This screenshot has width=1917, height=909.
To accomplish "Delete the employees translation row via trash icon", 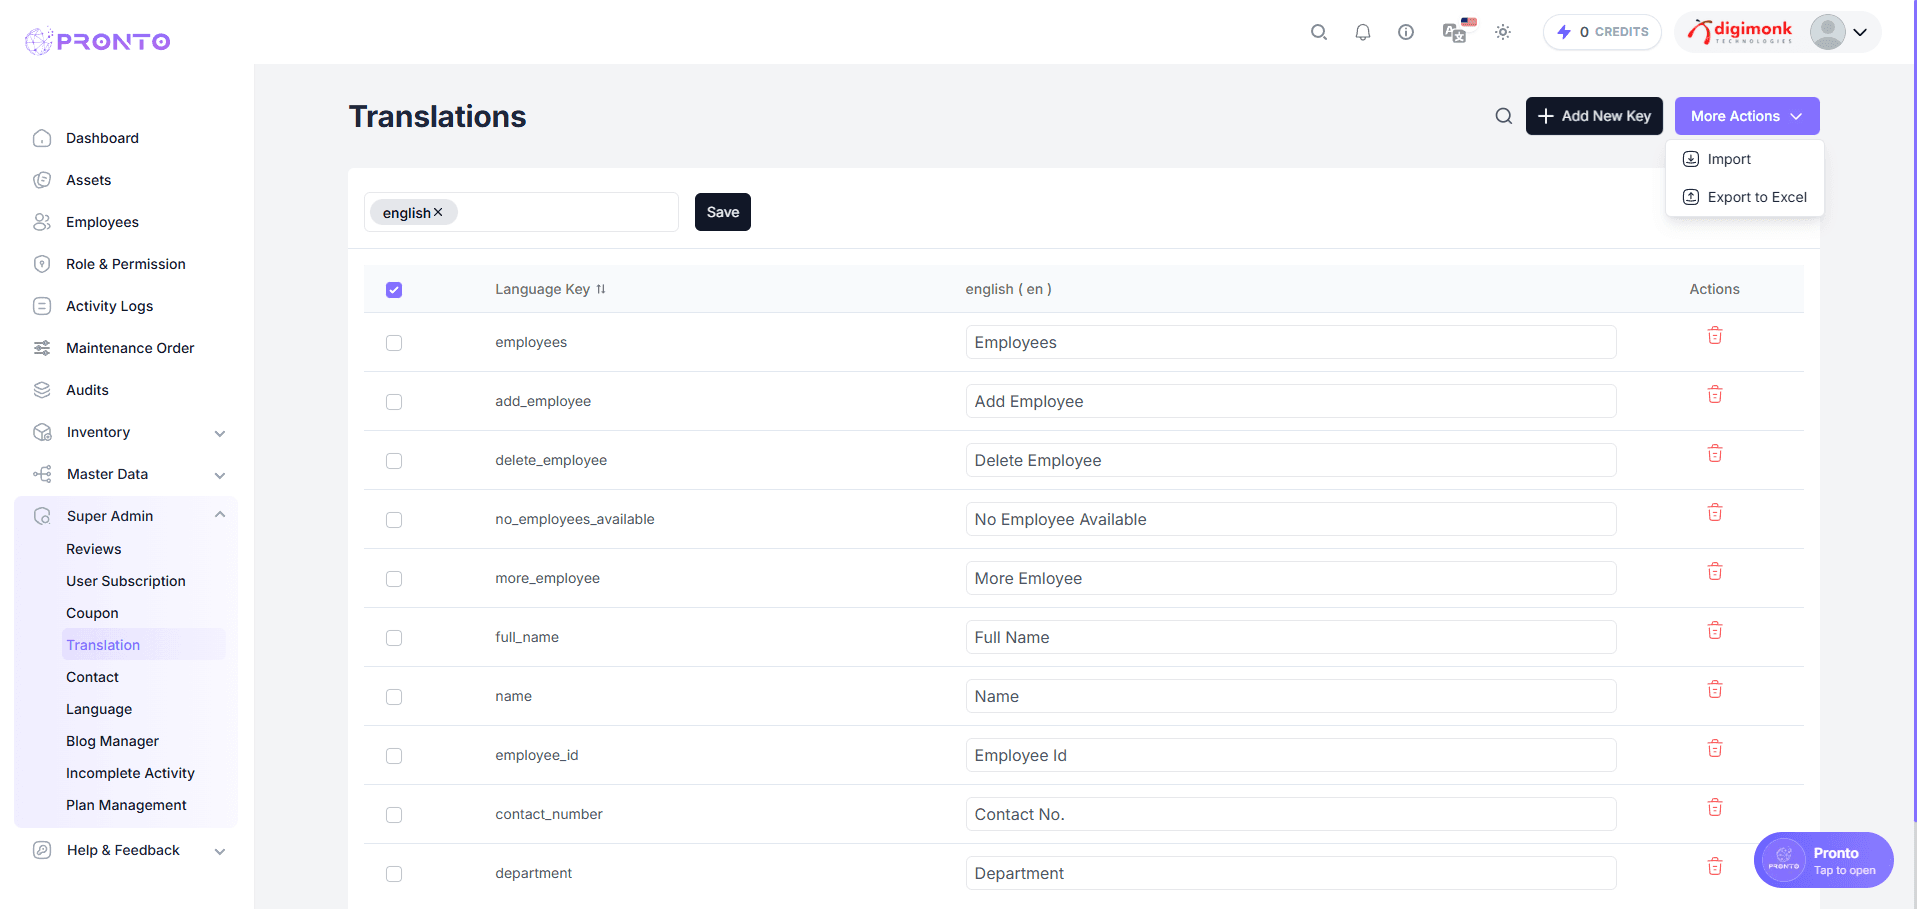I will (1714, 335).
